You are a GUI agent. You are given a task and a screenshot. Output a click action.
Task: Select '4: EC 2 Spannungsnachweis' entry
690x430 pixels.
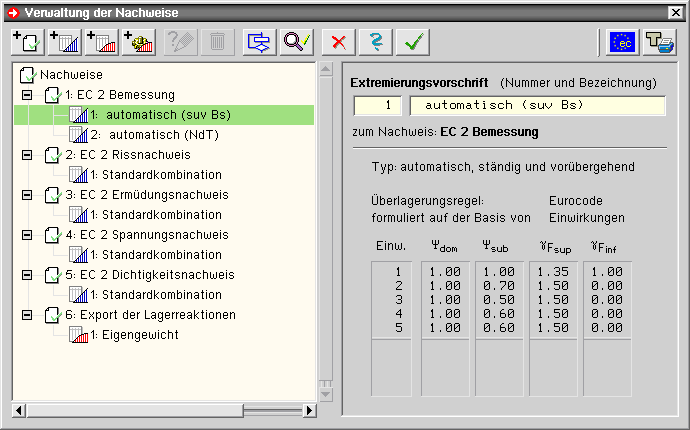[x=146, y=235]
